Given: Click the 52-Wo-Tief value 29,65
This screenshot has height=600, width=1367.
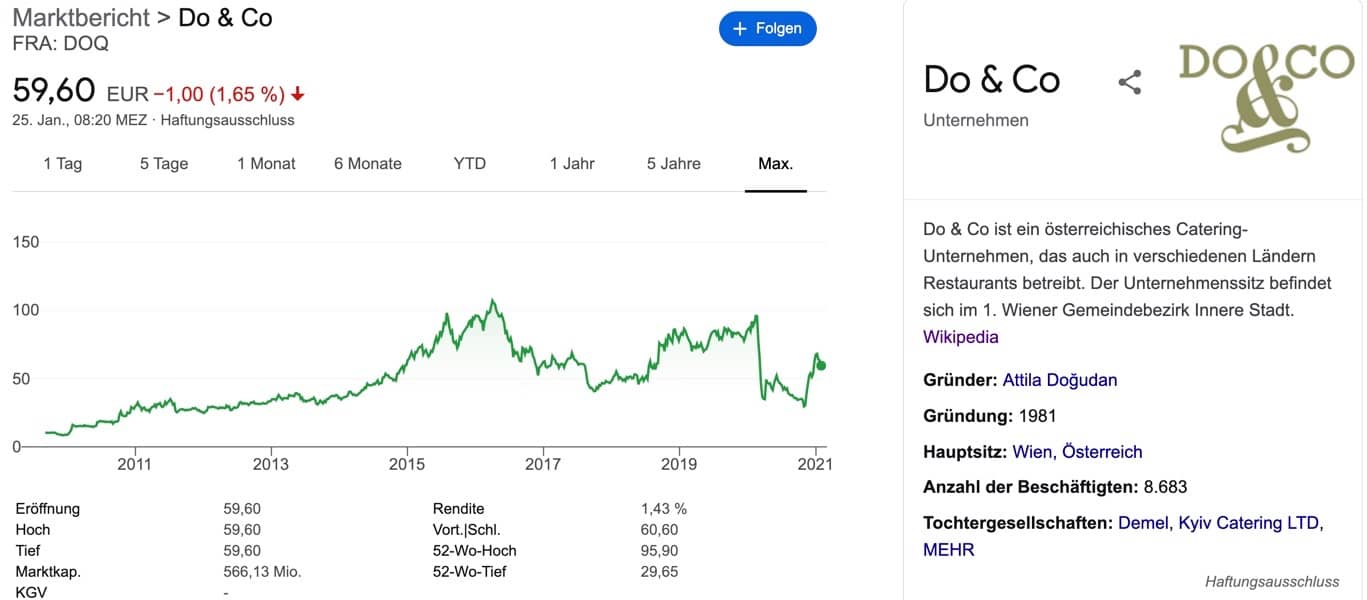Looking at the screenshot, I should coord(659,572).
